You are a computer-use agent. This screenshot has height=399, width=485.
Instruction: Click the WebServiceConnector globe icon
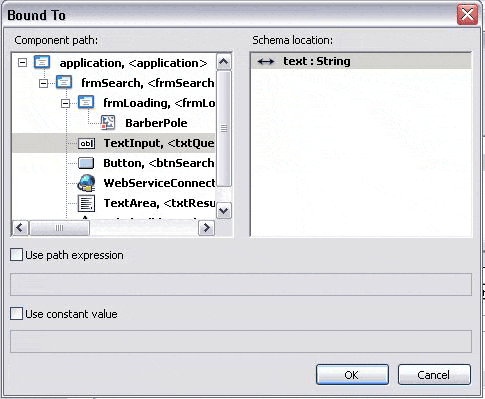86,183
